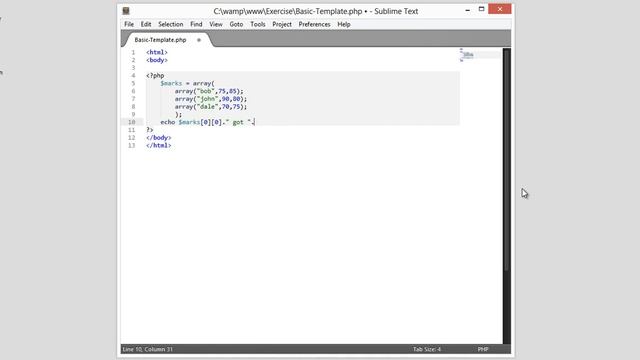The width and height of the screenshot is (640, 360).
Task: Close the Sublime Text window
Action: pos(500,9)
